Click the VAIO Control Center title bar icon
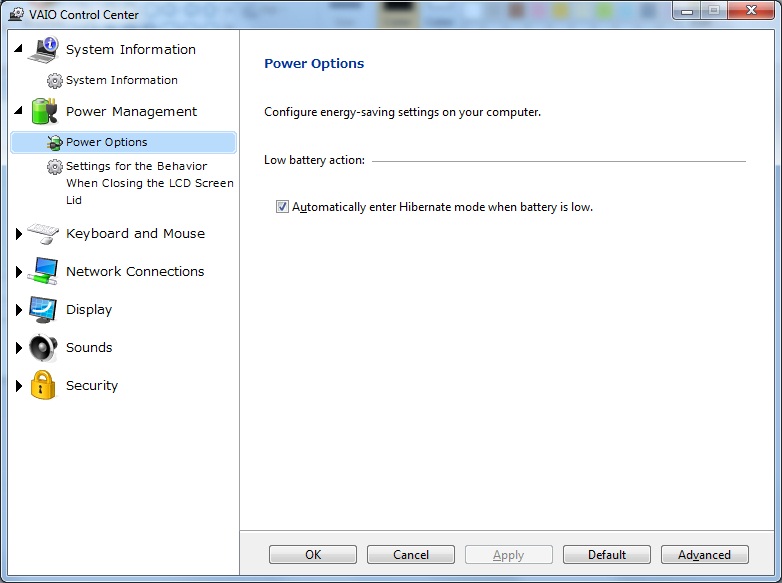 tap(16, 14)
